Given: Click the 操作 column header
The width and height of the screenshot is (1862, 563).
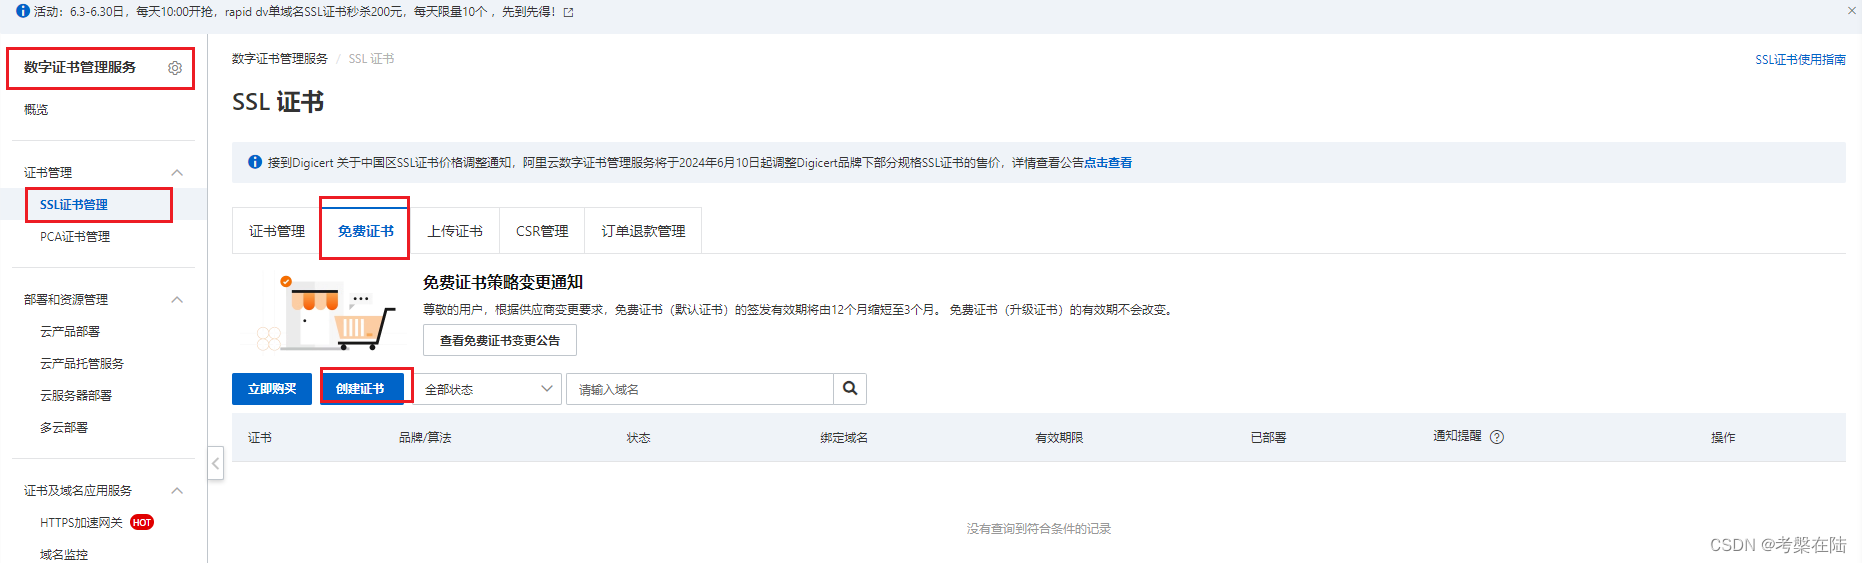Looking at the screenshot, I should pos(1723,438).
